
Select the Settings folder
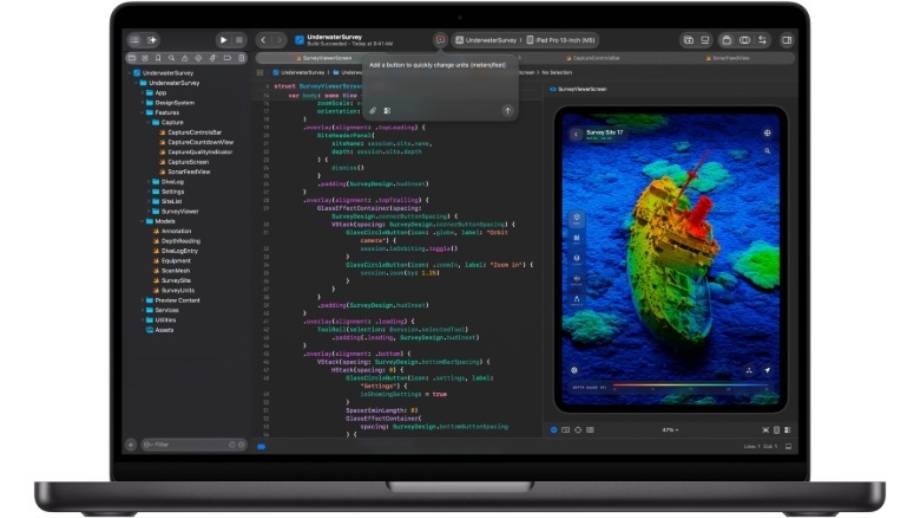point(168,192)
